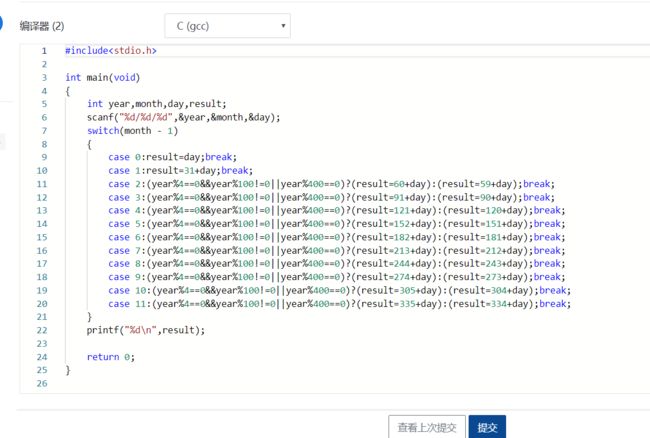Click the case 11 code line
Screen dimensions: 650x438
(340, 304)
